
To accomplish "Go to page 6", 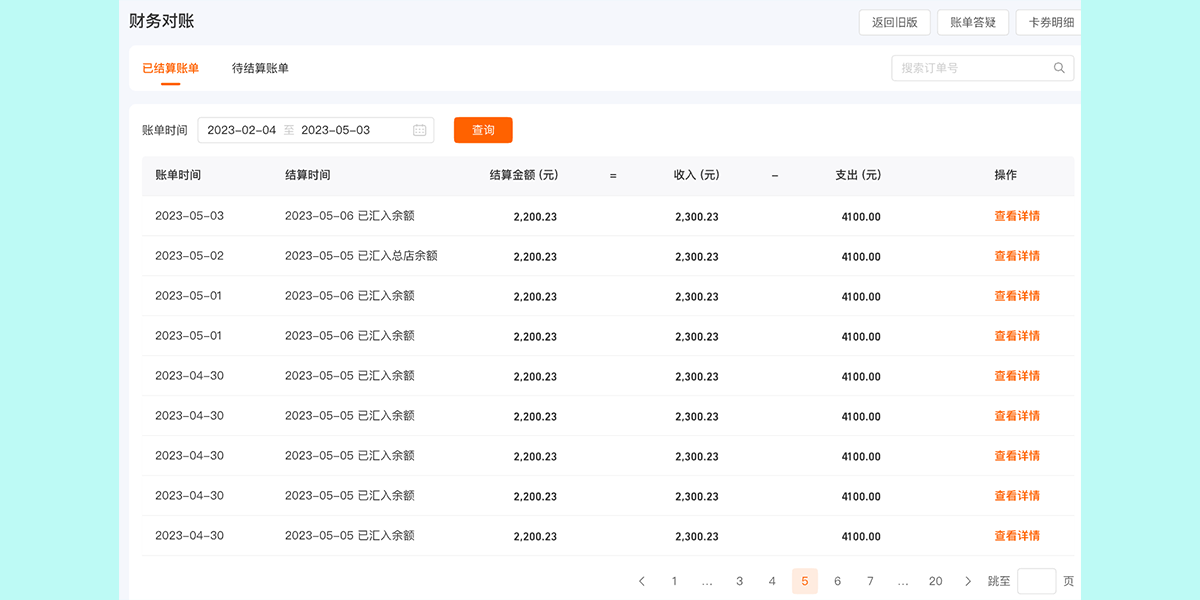I will 837,581.
